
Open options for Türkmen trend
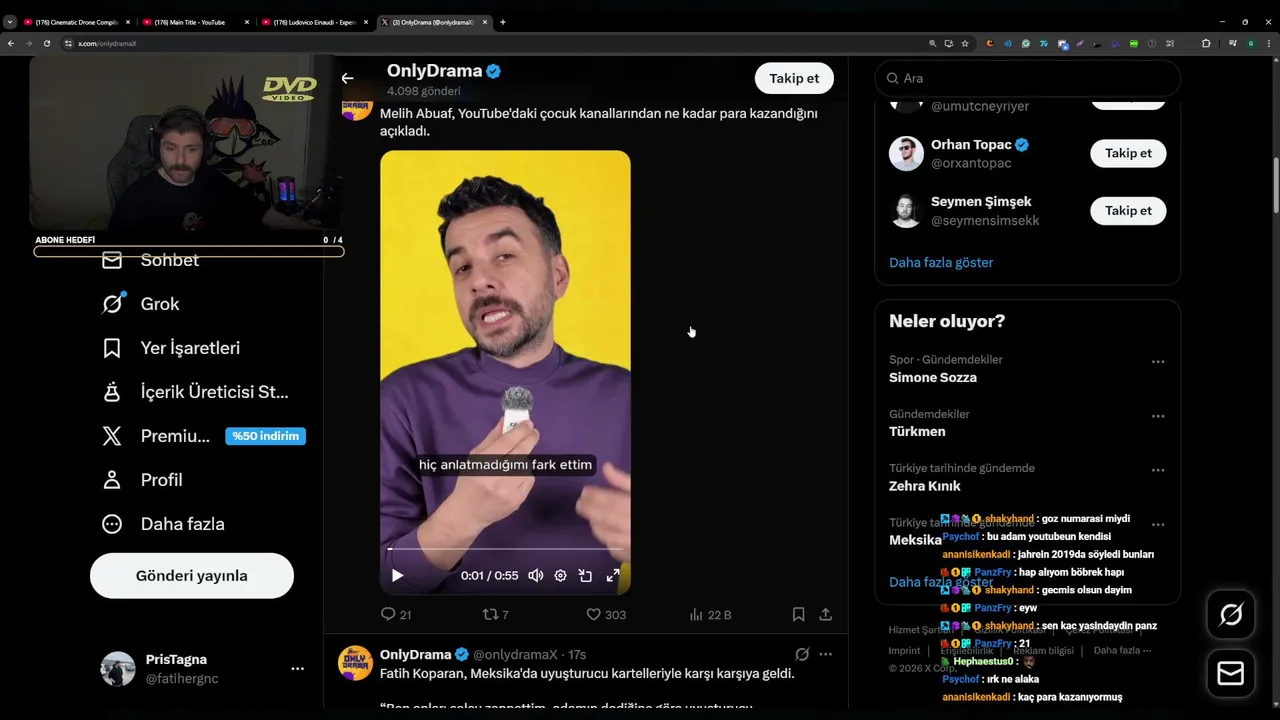click(x=1158, y=416)
